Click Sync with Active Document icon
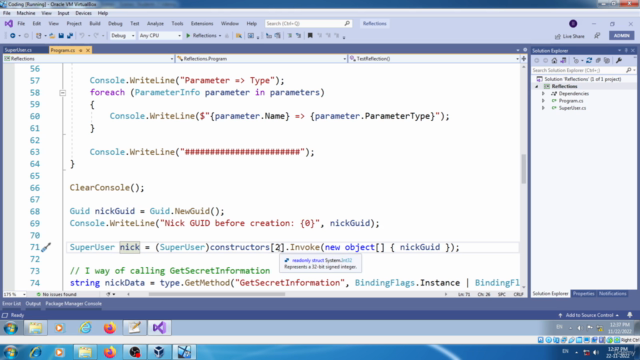The image size is (640, 360). pyautogui.click(x=589, y=61)
